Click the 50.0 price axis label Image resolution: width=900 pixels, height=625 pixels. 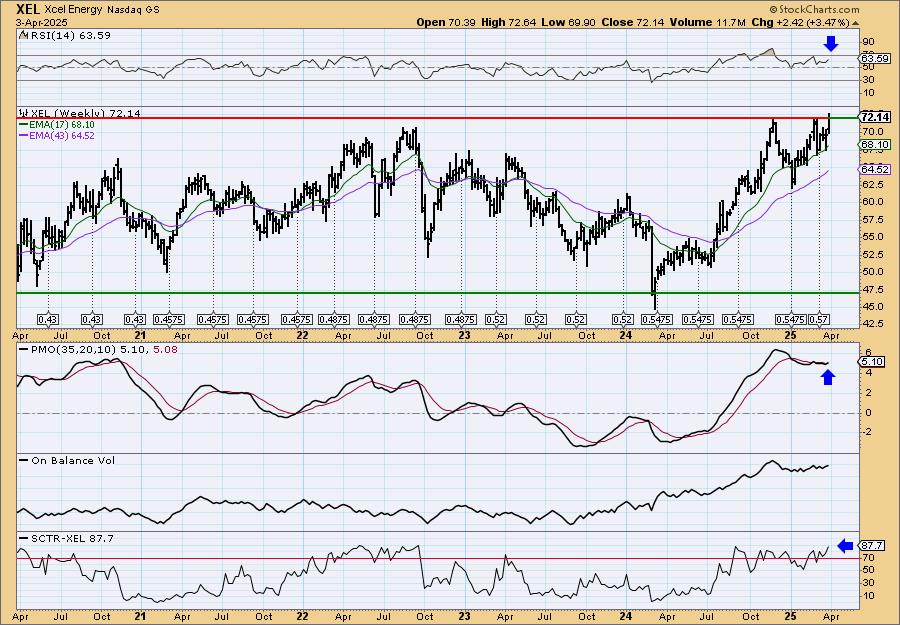[872, 272]
